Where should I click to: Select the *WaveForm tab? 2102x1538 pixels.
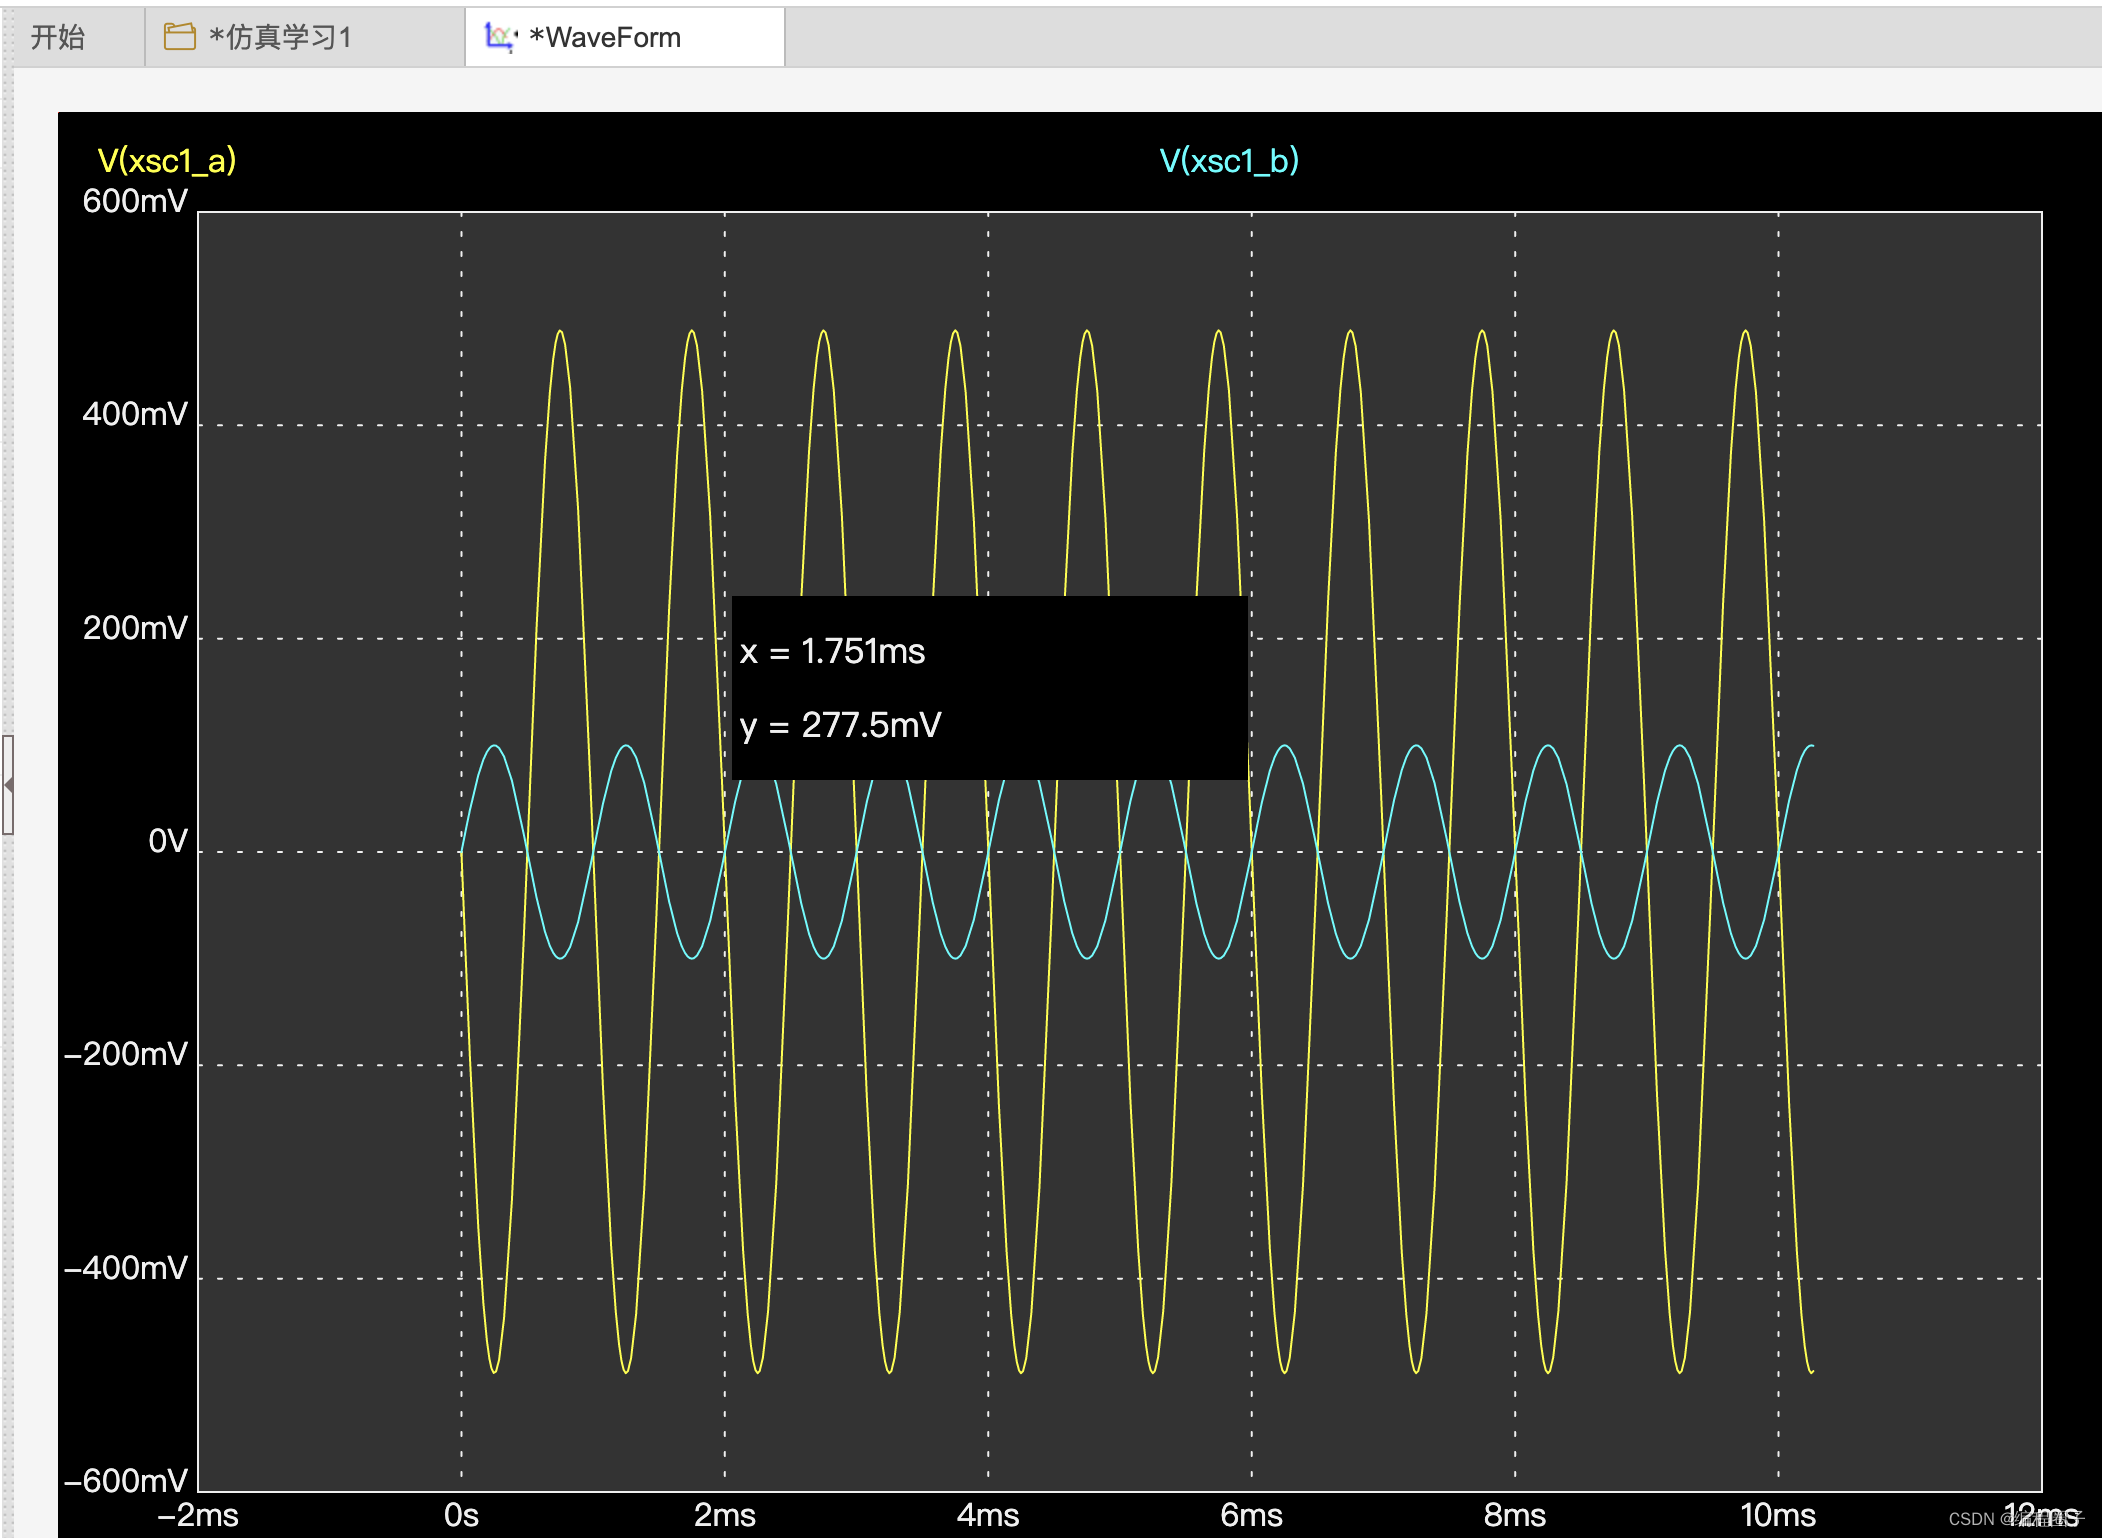(x=604, y=38)
